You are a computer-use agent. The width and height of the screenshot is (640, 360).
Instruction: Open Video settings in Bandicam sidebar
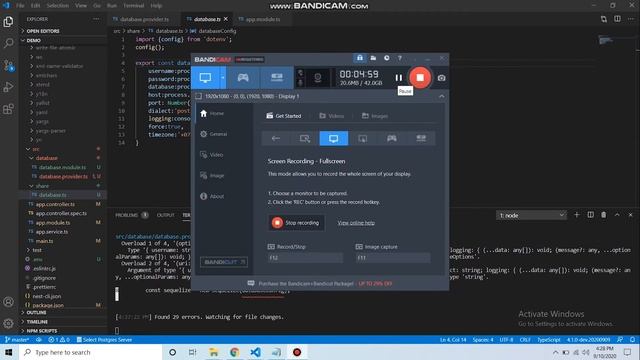pyautogui.click(x=212, y=155)
